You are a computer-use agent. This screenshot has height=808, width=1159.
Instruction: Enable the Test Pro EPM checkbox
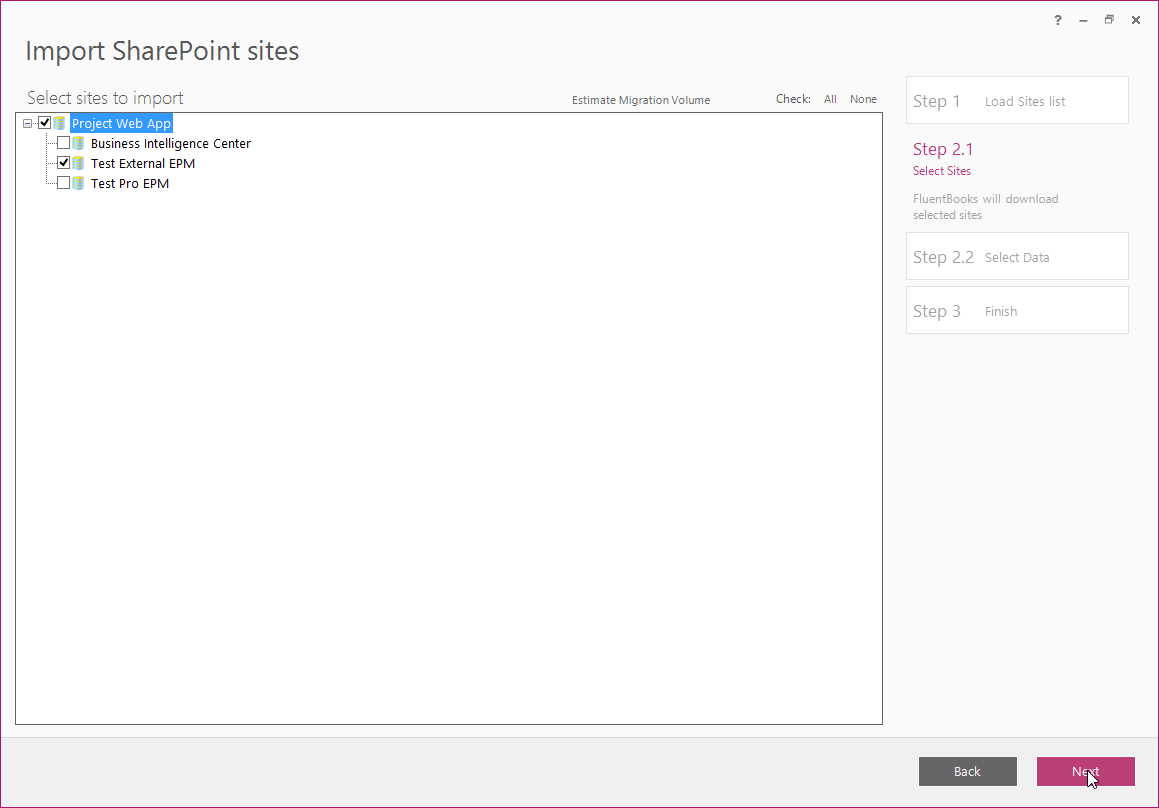click(64, 183)
